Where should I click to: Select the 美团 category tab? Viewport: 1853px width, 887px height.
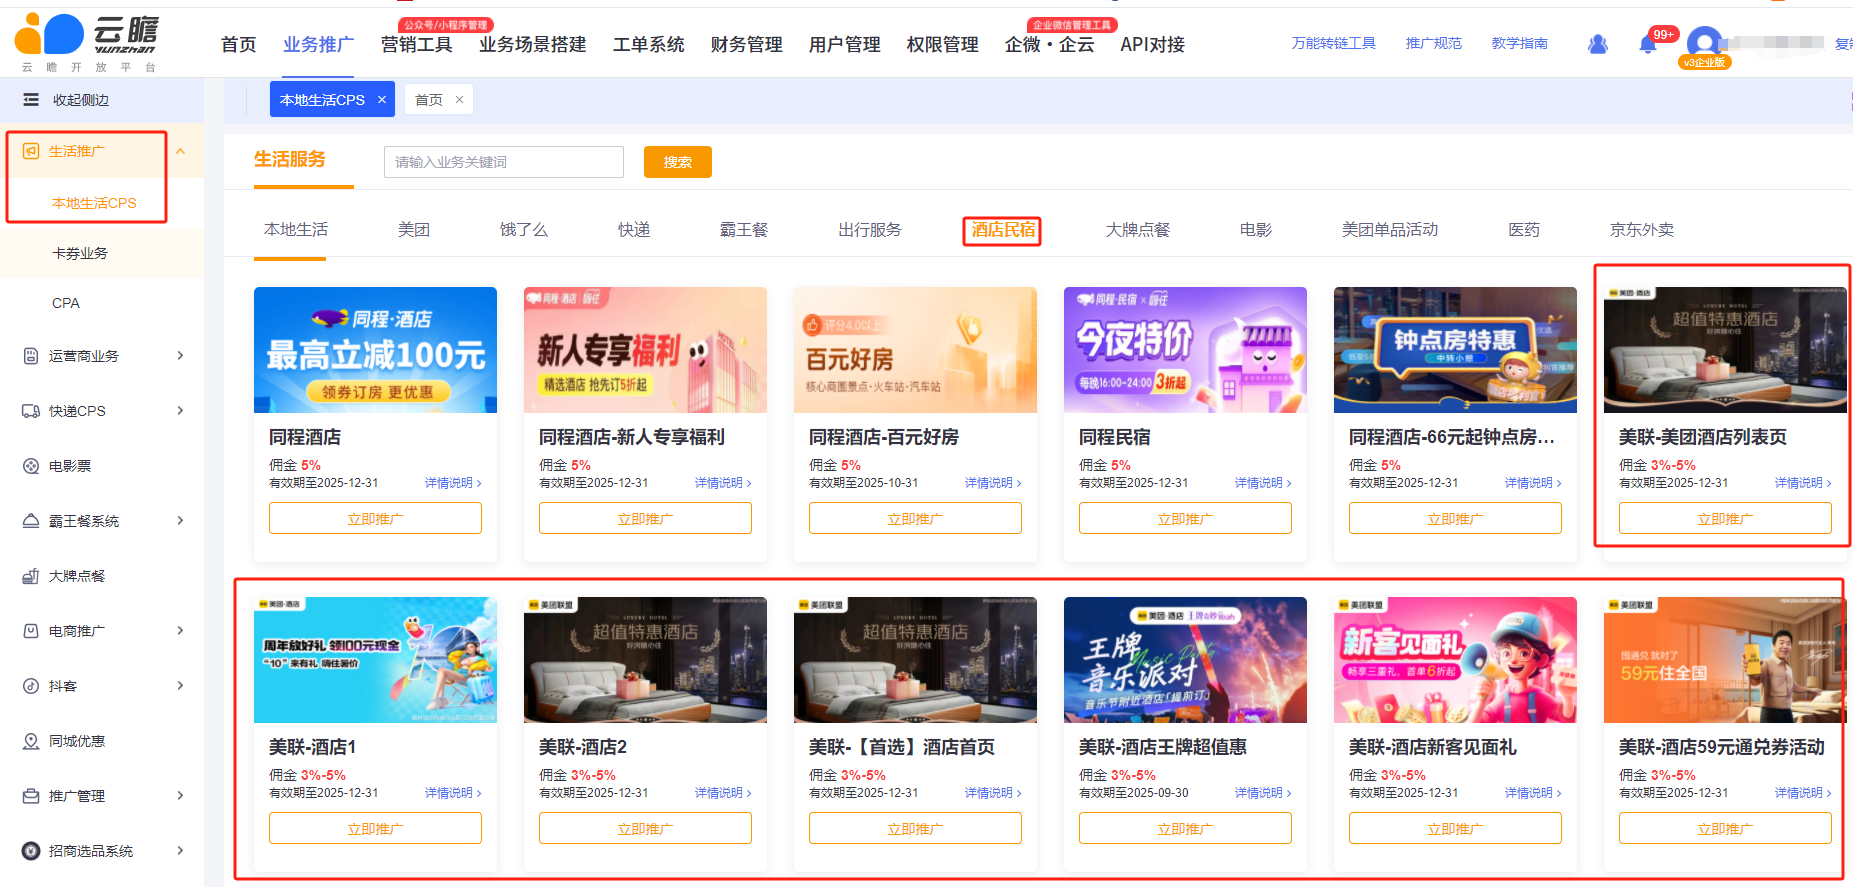click(413, 230)
